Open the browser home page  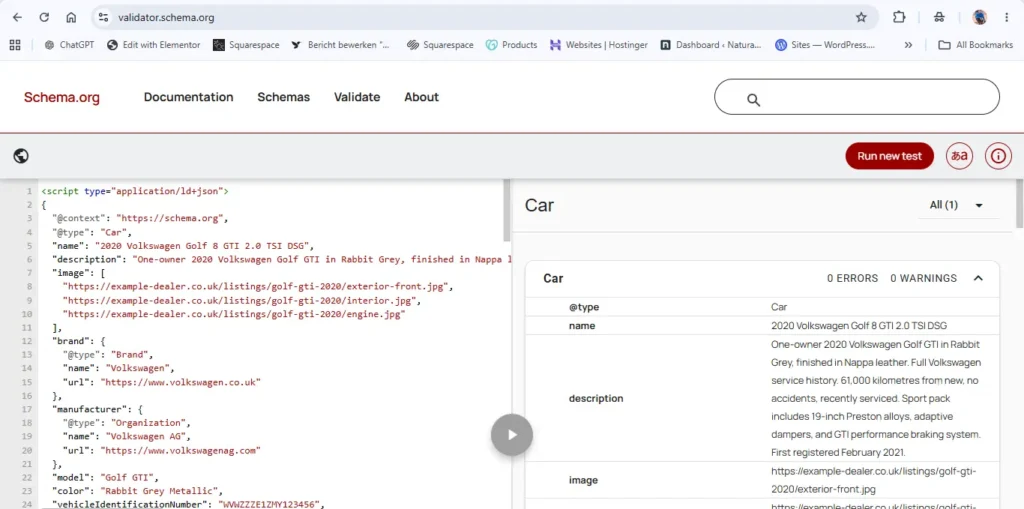tap(71, 18)
